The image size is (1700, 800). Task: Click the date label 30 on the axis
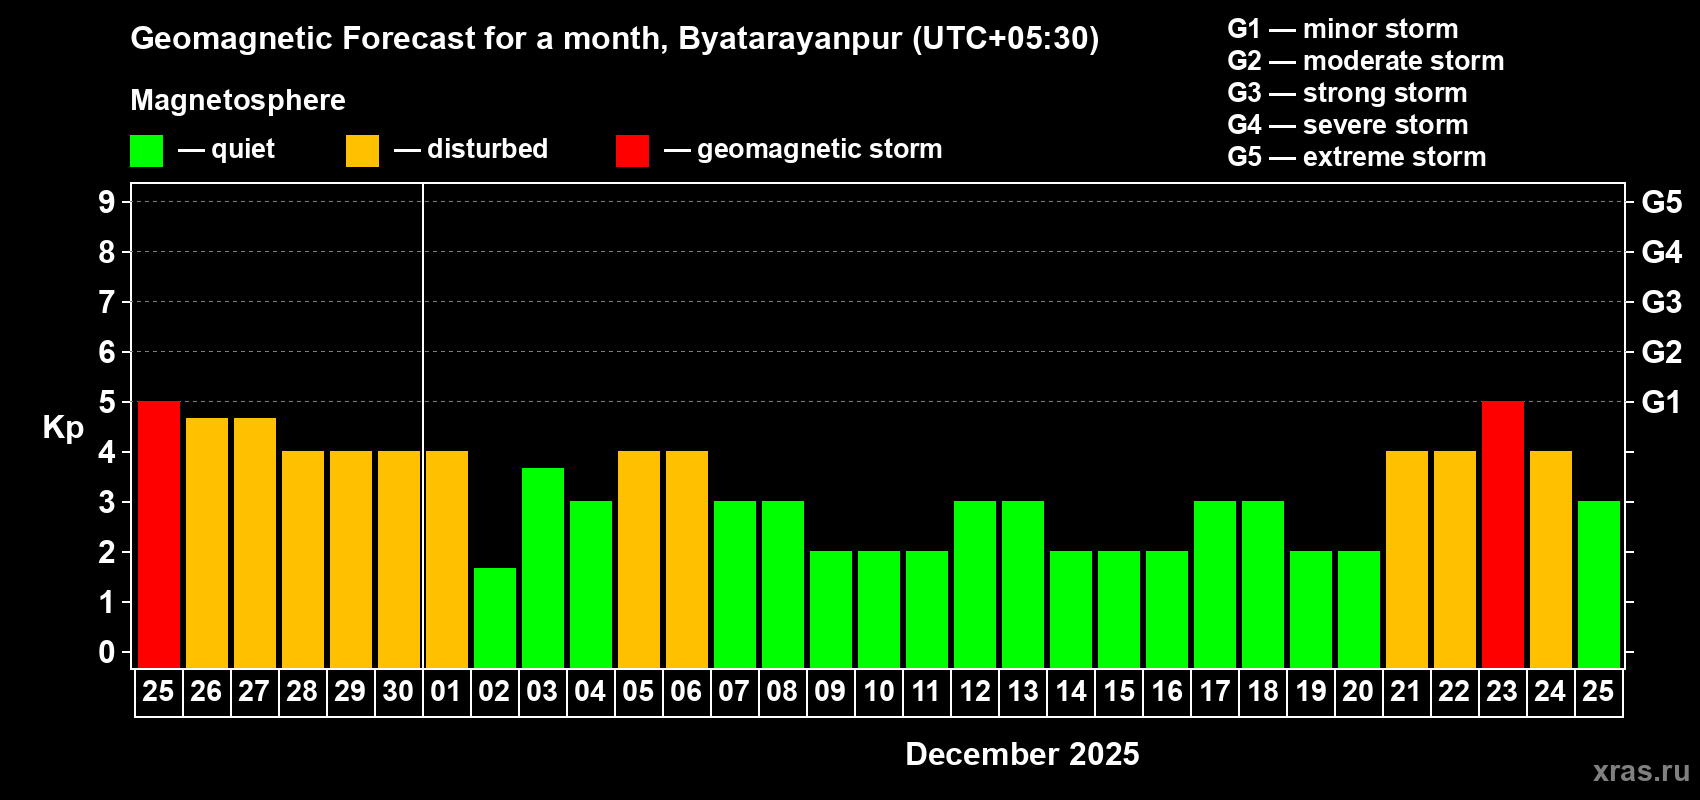click(398, 692)
